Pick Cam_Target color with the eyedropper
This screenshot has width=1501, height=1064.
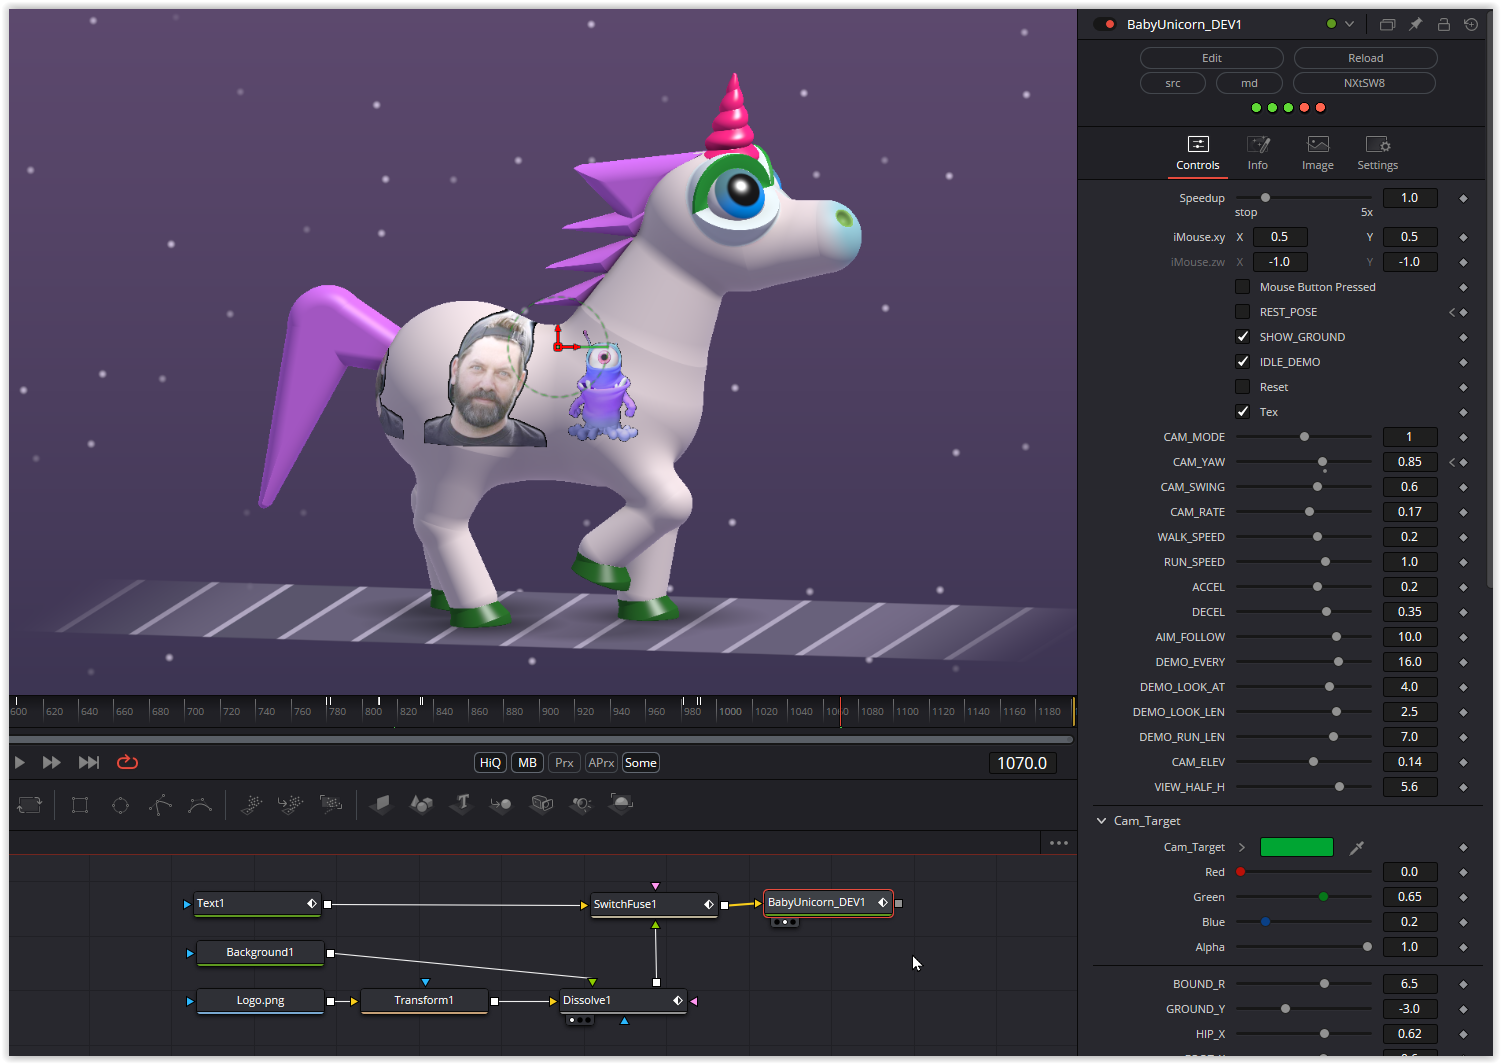point(1357,848)
